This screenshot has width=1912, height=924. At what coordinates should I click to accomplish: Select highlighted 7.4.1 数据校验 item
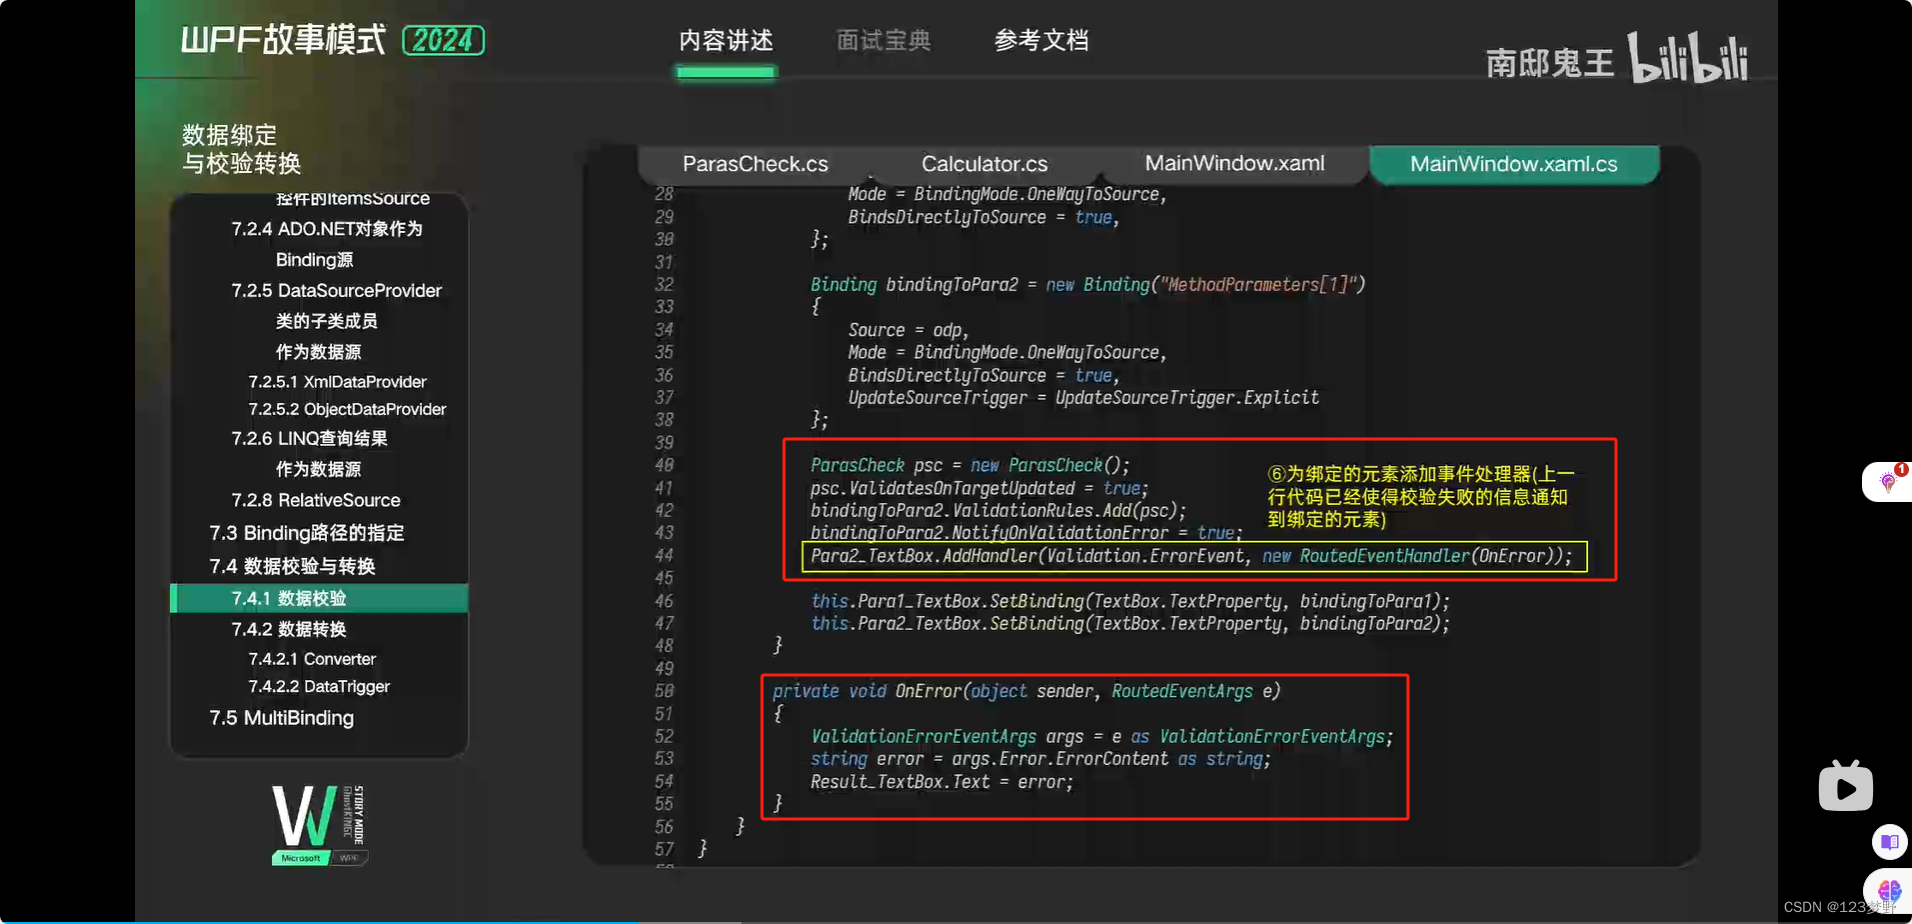point(319,598)
